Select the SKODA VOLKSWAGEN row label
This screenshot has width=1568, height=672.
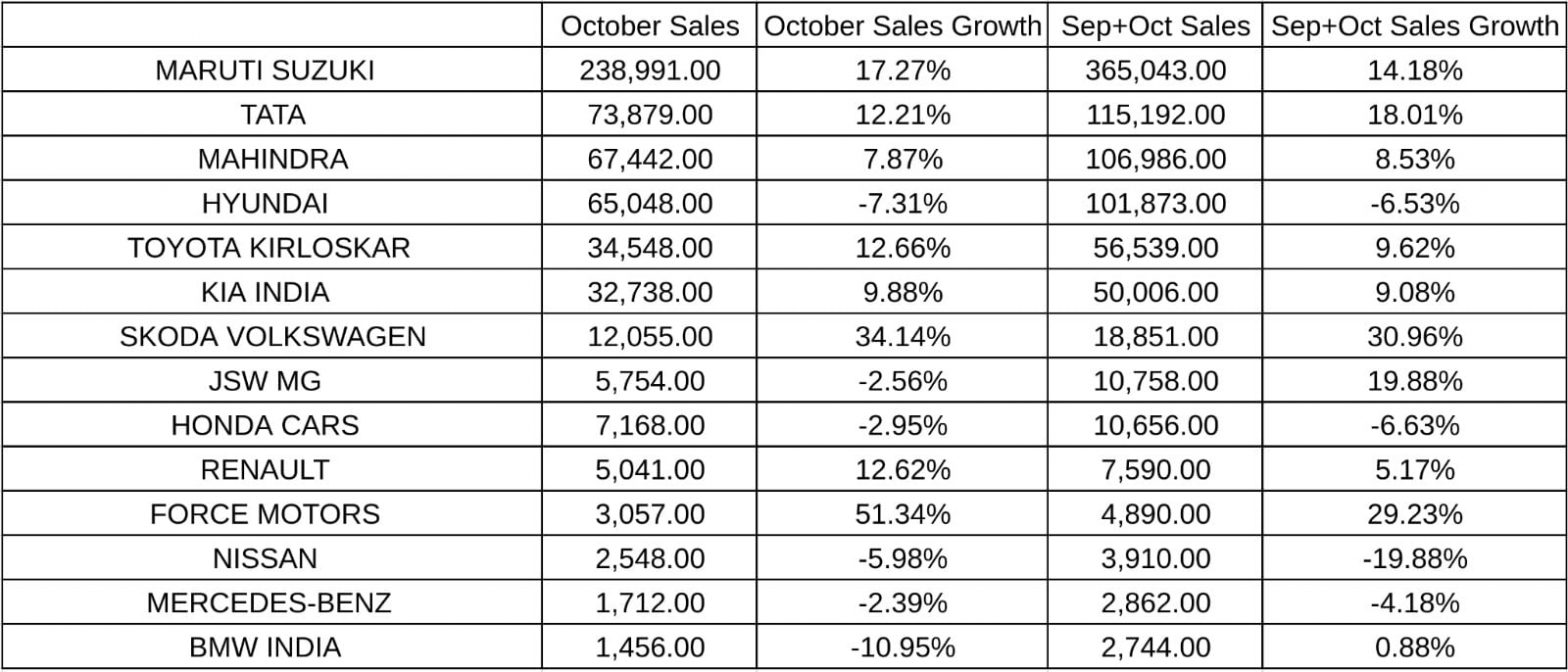pyautogui.click(x=273, y=337)
